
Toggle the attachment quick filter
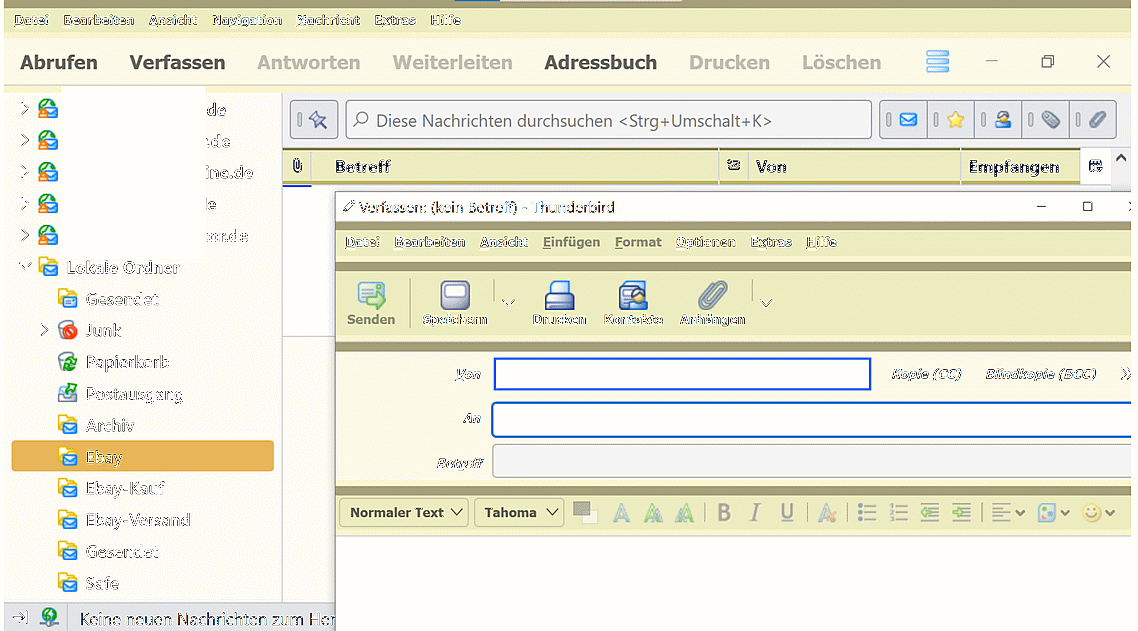[x=1097, y=120]
